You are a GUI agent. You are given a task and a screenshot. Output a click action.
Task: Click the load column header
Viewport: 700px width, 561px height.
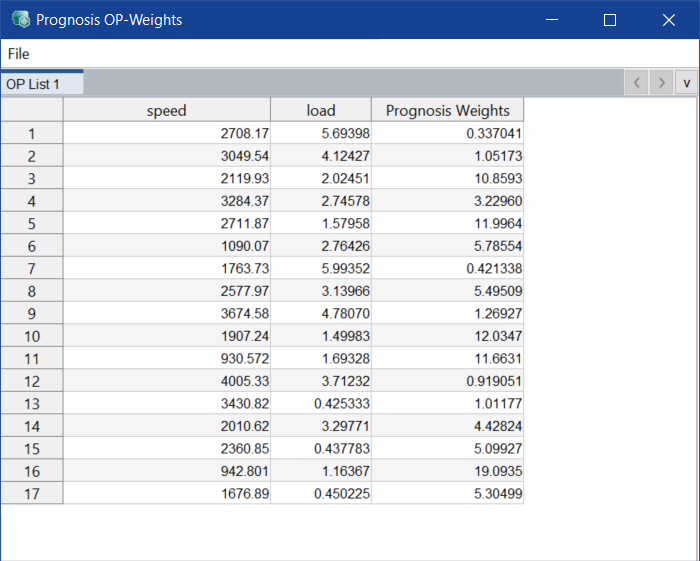[x=320, y=110]
